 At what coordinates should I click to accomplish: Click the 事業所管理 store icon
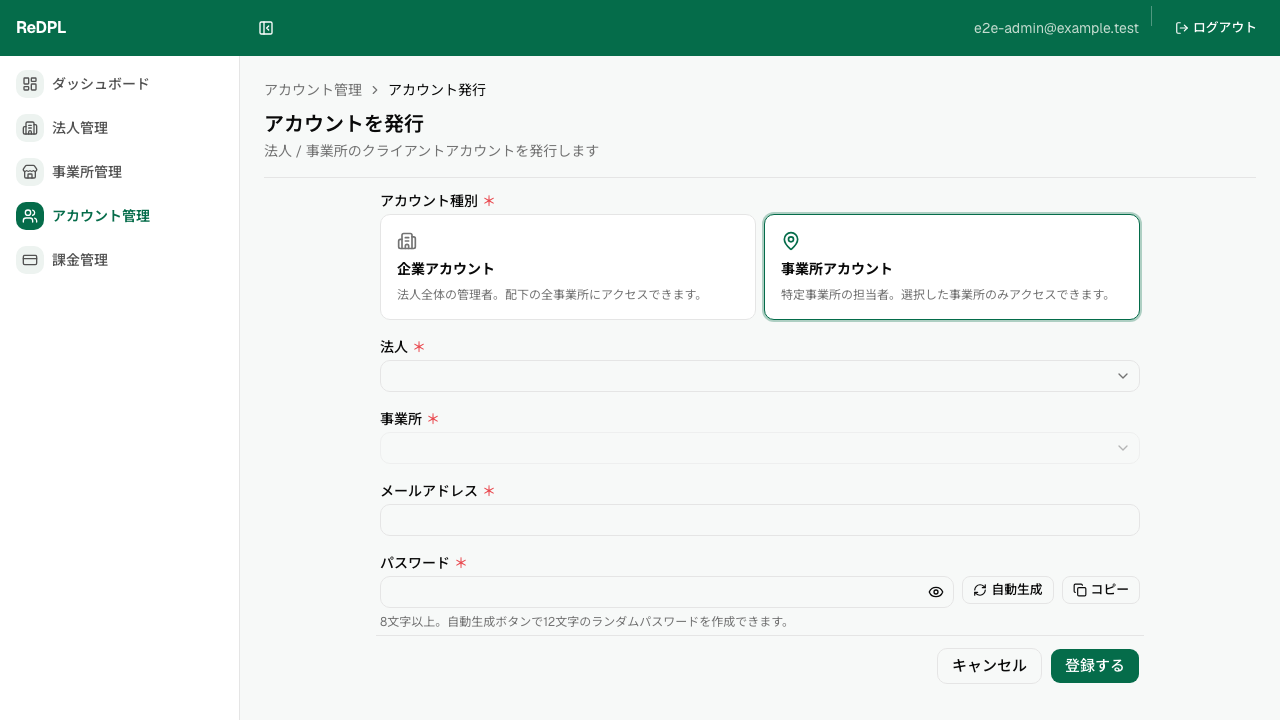click(30, 172)
